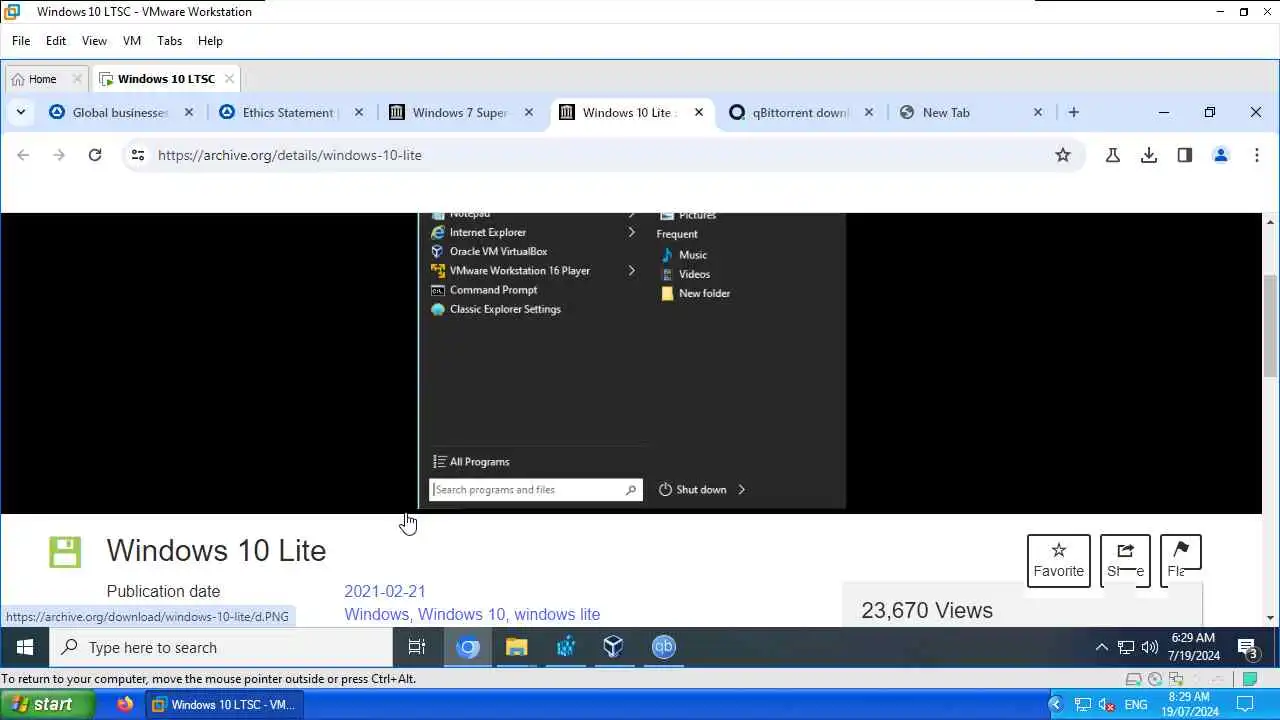Viewport: 1280px width, 720px height.
Task: Select the 2021-02-21 publication date
Action: (x=385, y=592)
